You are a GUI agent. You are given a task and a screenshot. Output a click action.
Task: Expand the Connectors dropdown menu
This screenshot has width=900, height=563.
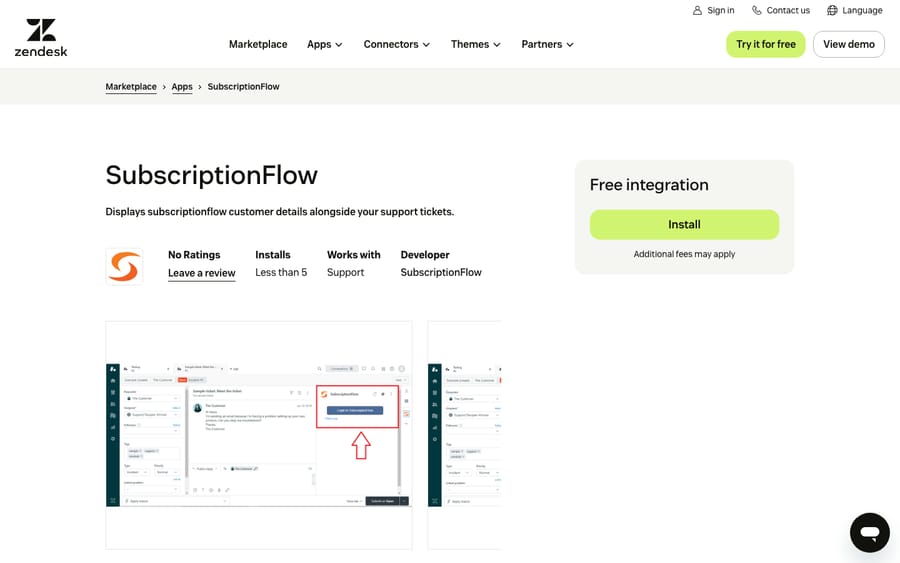397,44
